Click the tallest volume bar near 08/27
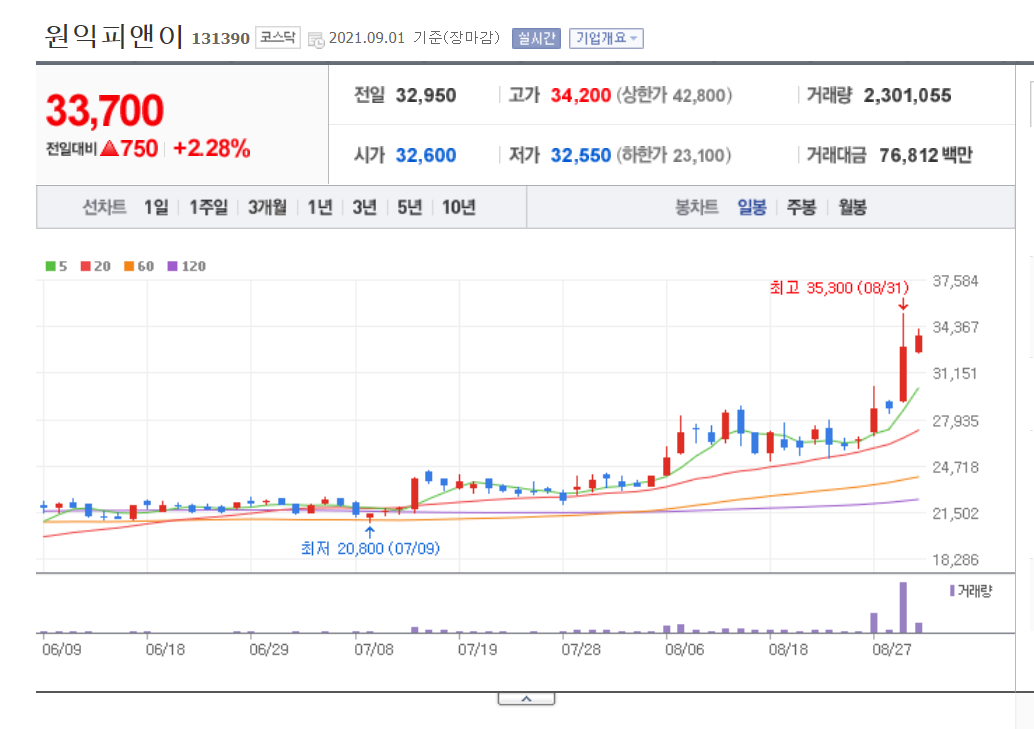 click(x=903, y=607)
